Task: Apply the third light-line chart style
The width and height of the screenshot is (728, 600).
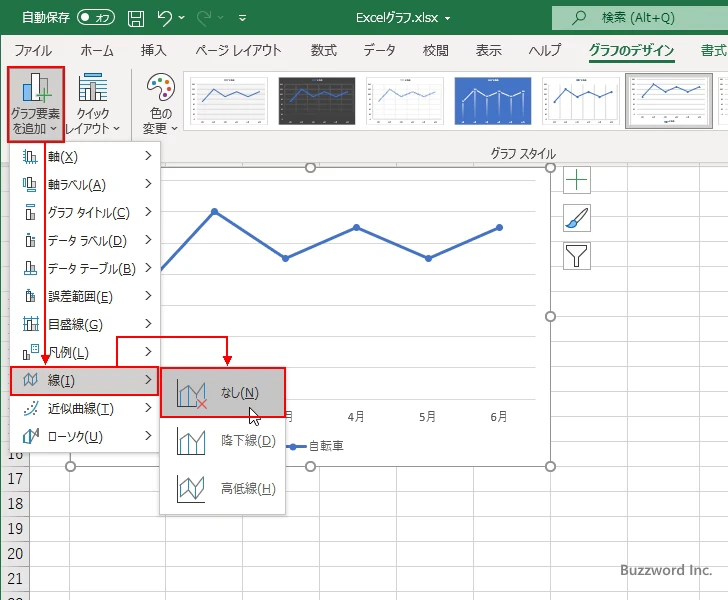Action: 405,101
